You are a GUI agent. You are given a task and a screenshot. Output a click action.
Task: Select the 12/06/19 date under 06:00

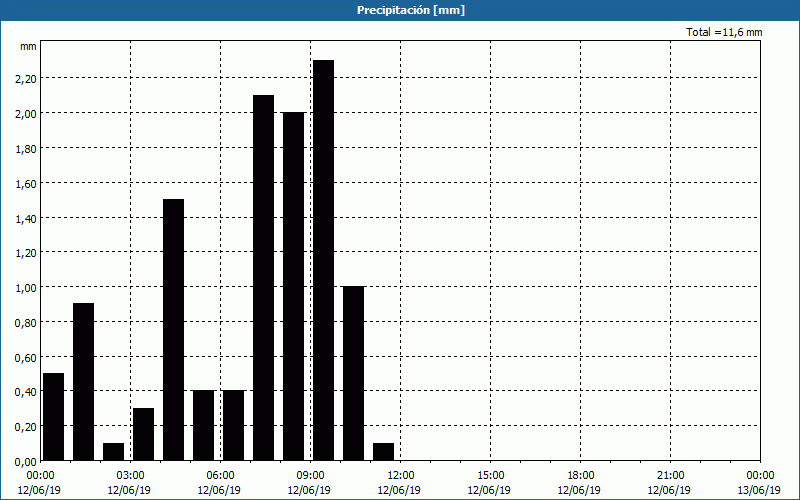tap(220, 490)
